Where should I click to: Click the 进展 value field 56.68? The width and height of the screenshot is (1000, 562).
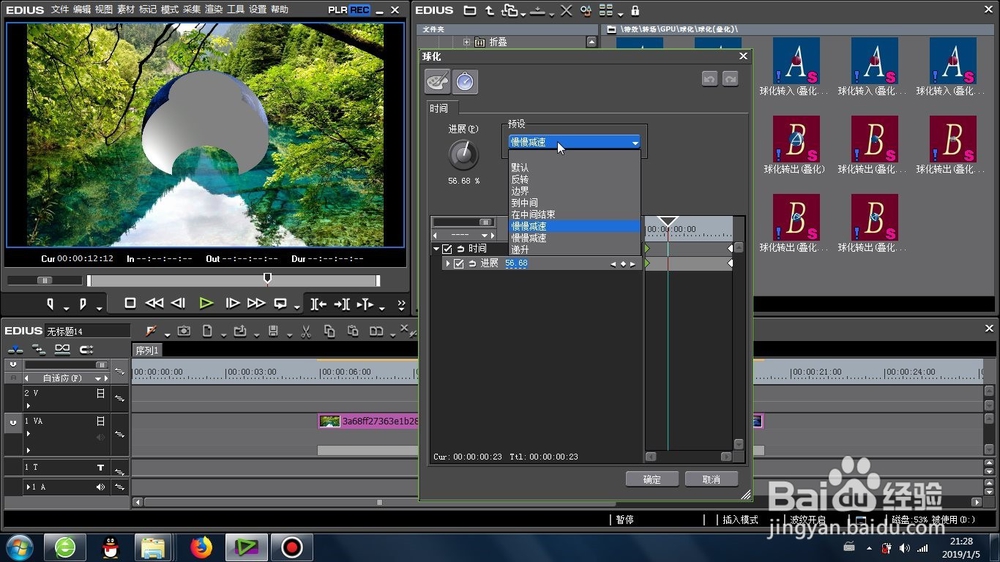517,263
